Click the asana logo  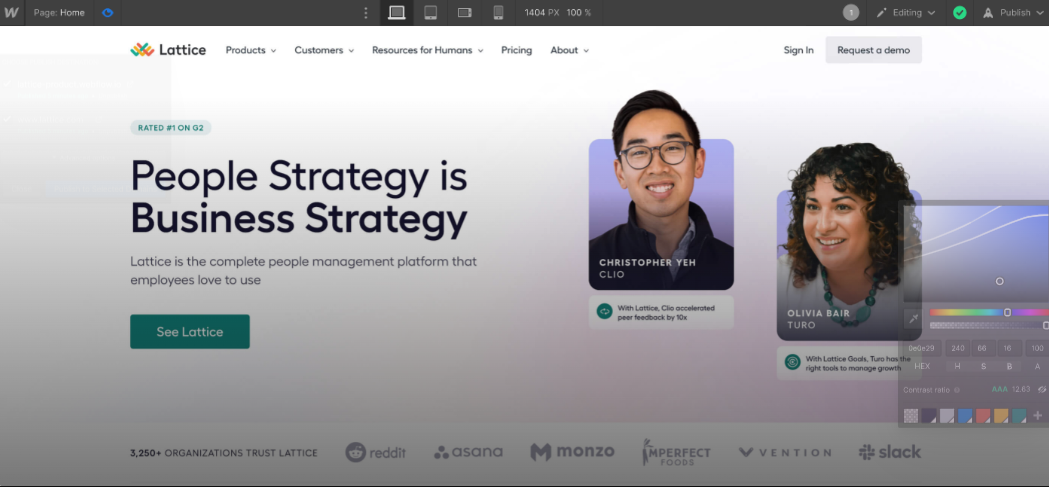click(468, 452)
